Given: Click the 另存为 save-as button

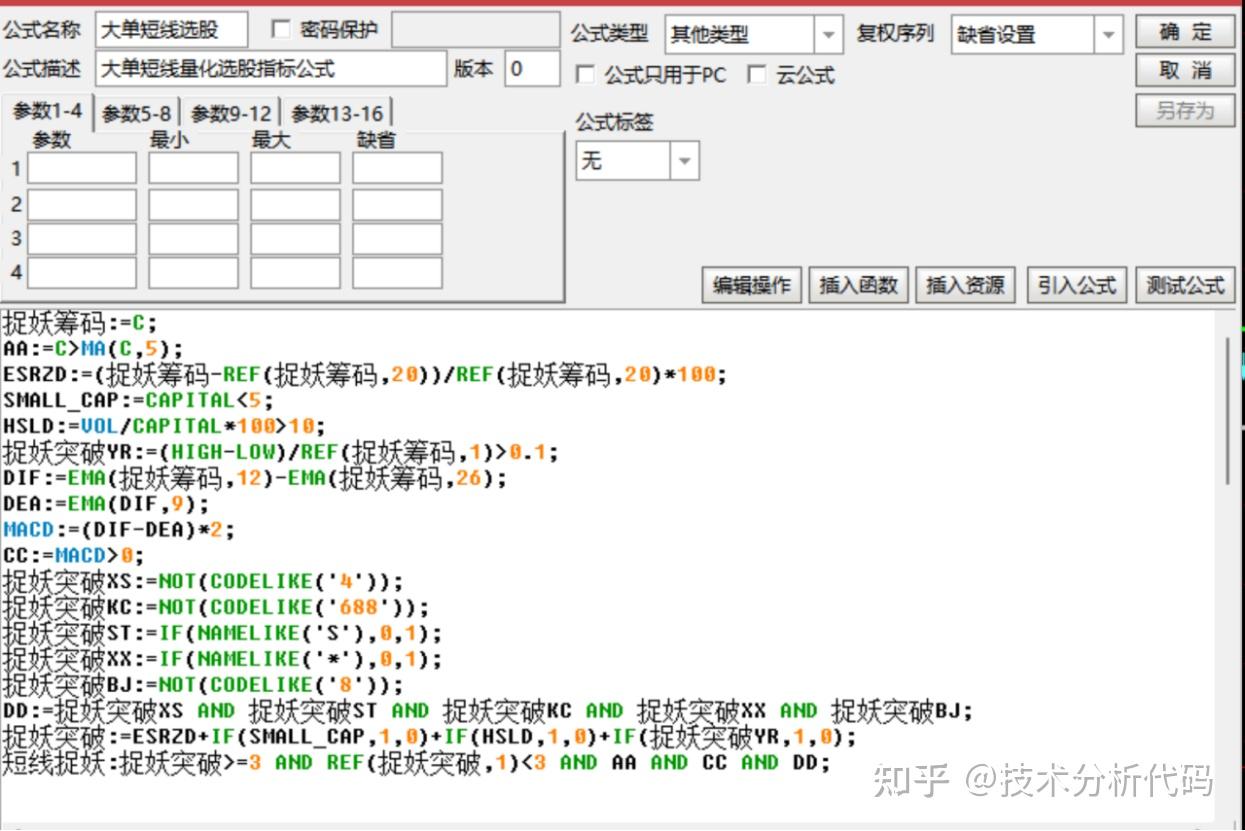Looking at the screenshot, I should point(1185,110).
